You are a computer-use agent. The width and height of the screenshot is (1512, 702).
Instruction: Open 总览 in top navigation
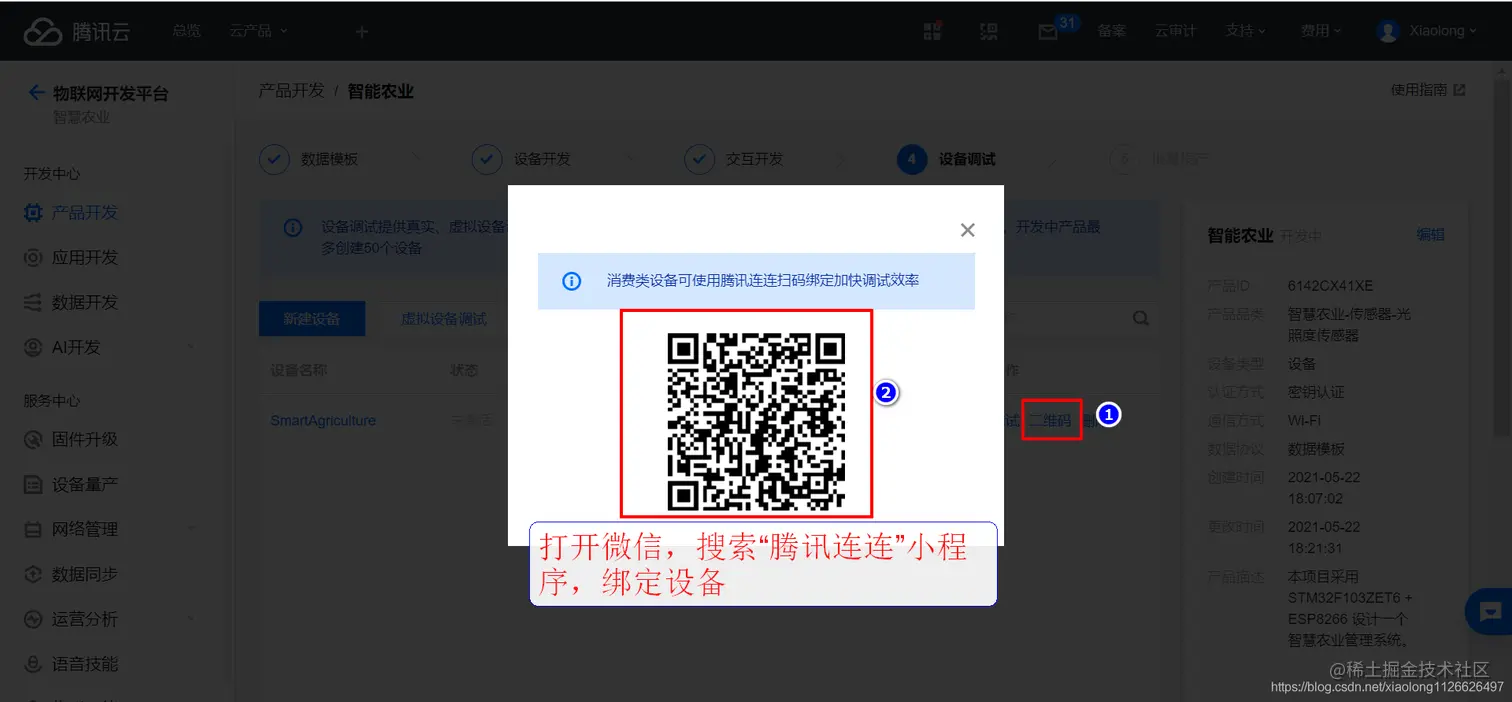pos(186,31)
